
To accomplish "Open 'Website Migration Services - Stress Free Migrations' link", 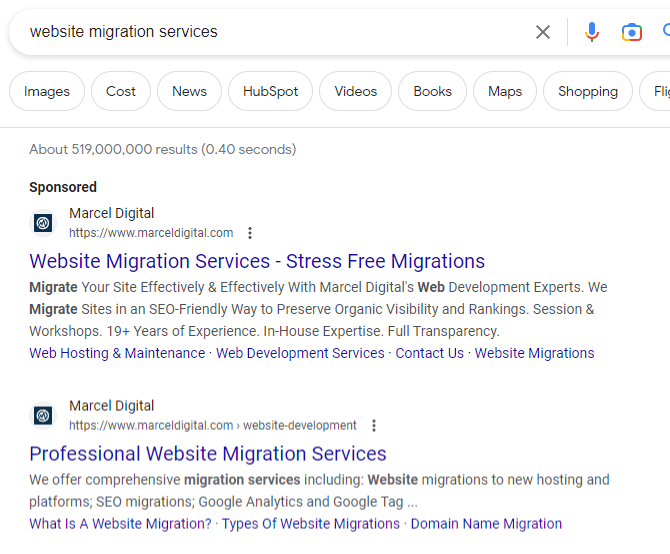I will 257,261.
